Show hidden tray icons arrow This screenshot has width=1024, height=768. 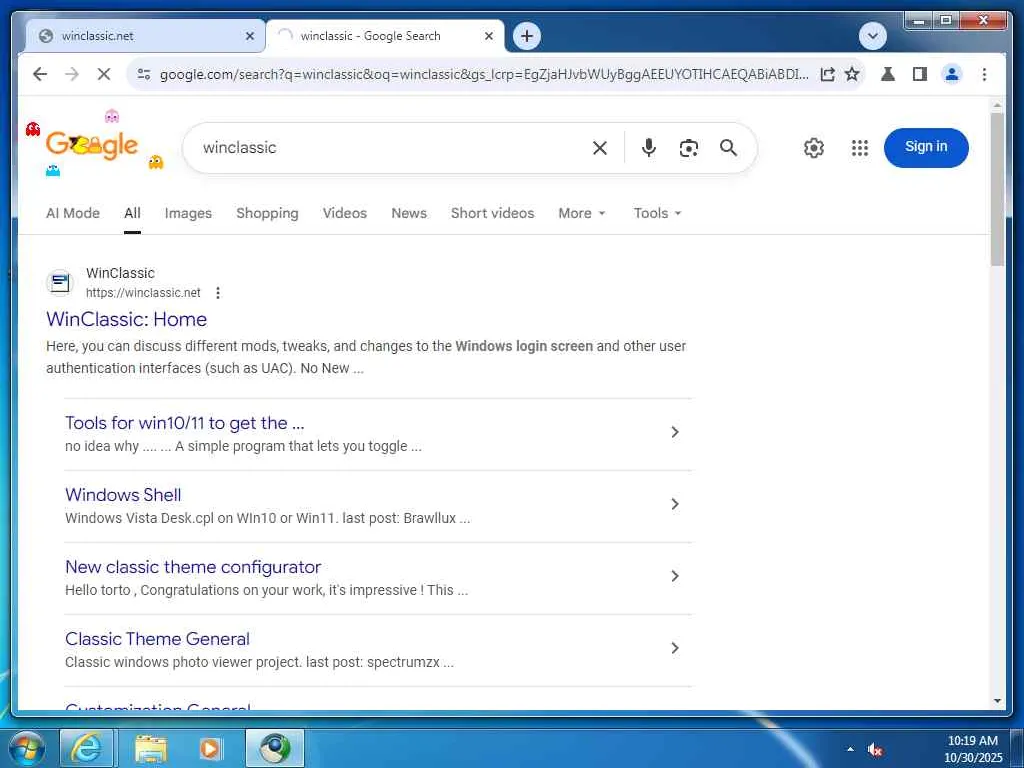click(x=850, y=749)
